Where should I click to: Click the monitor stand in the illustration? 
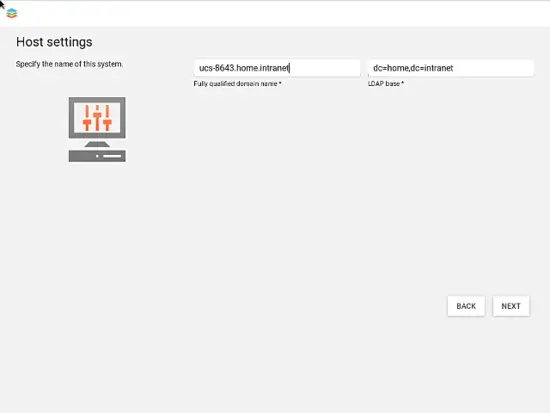(97, 144)
